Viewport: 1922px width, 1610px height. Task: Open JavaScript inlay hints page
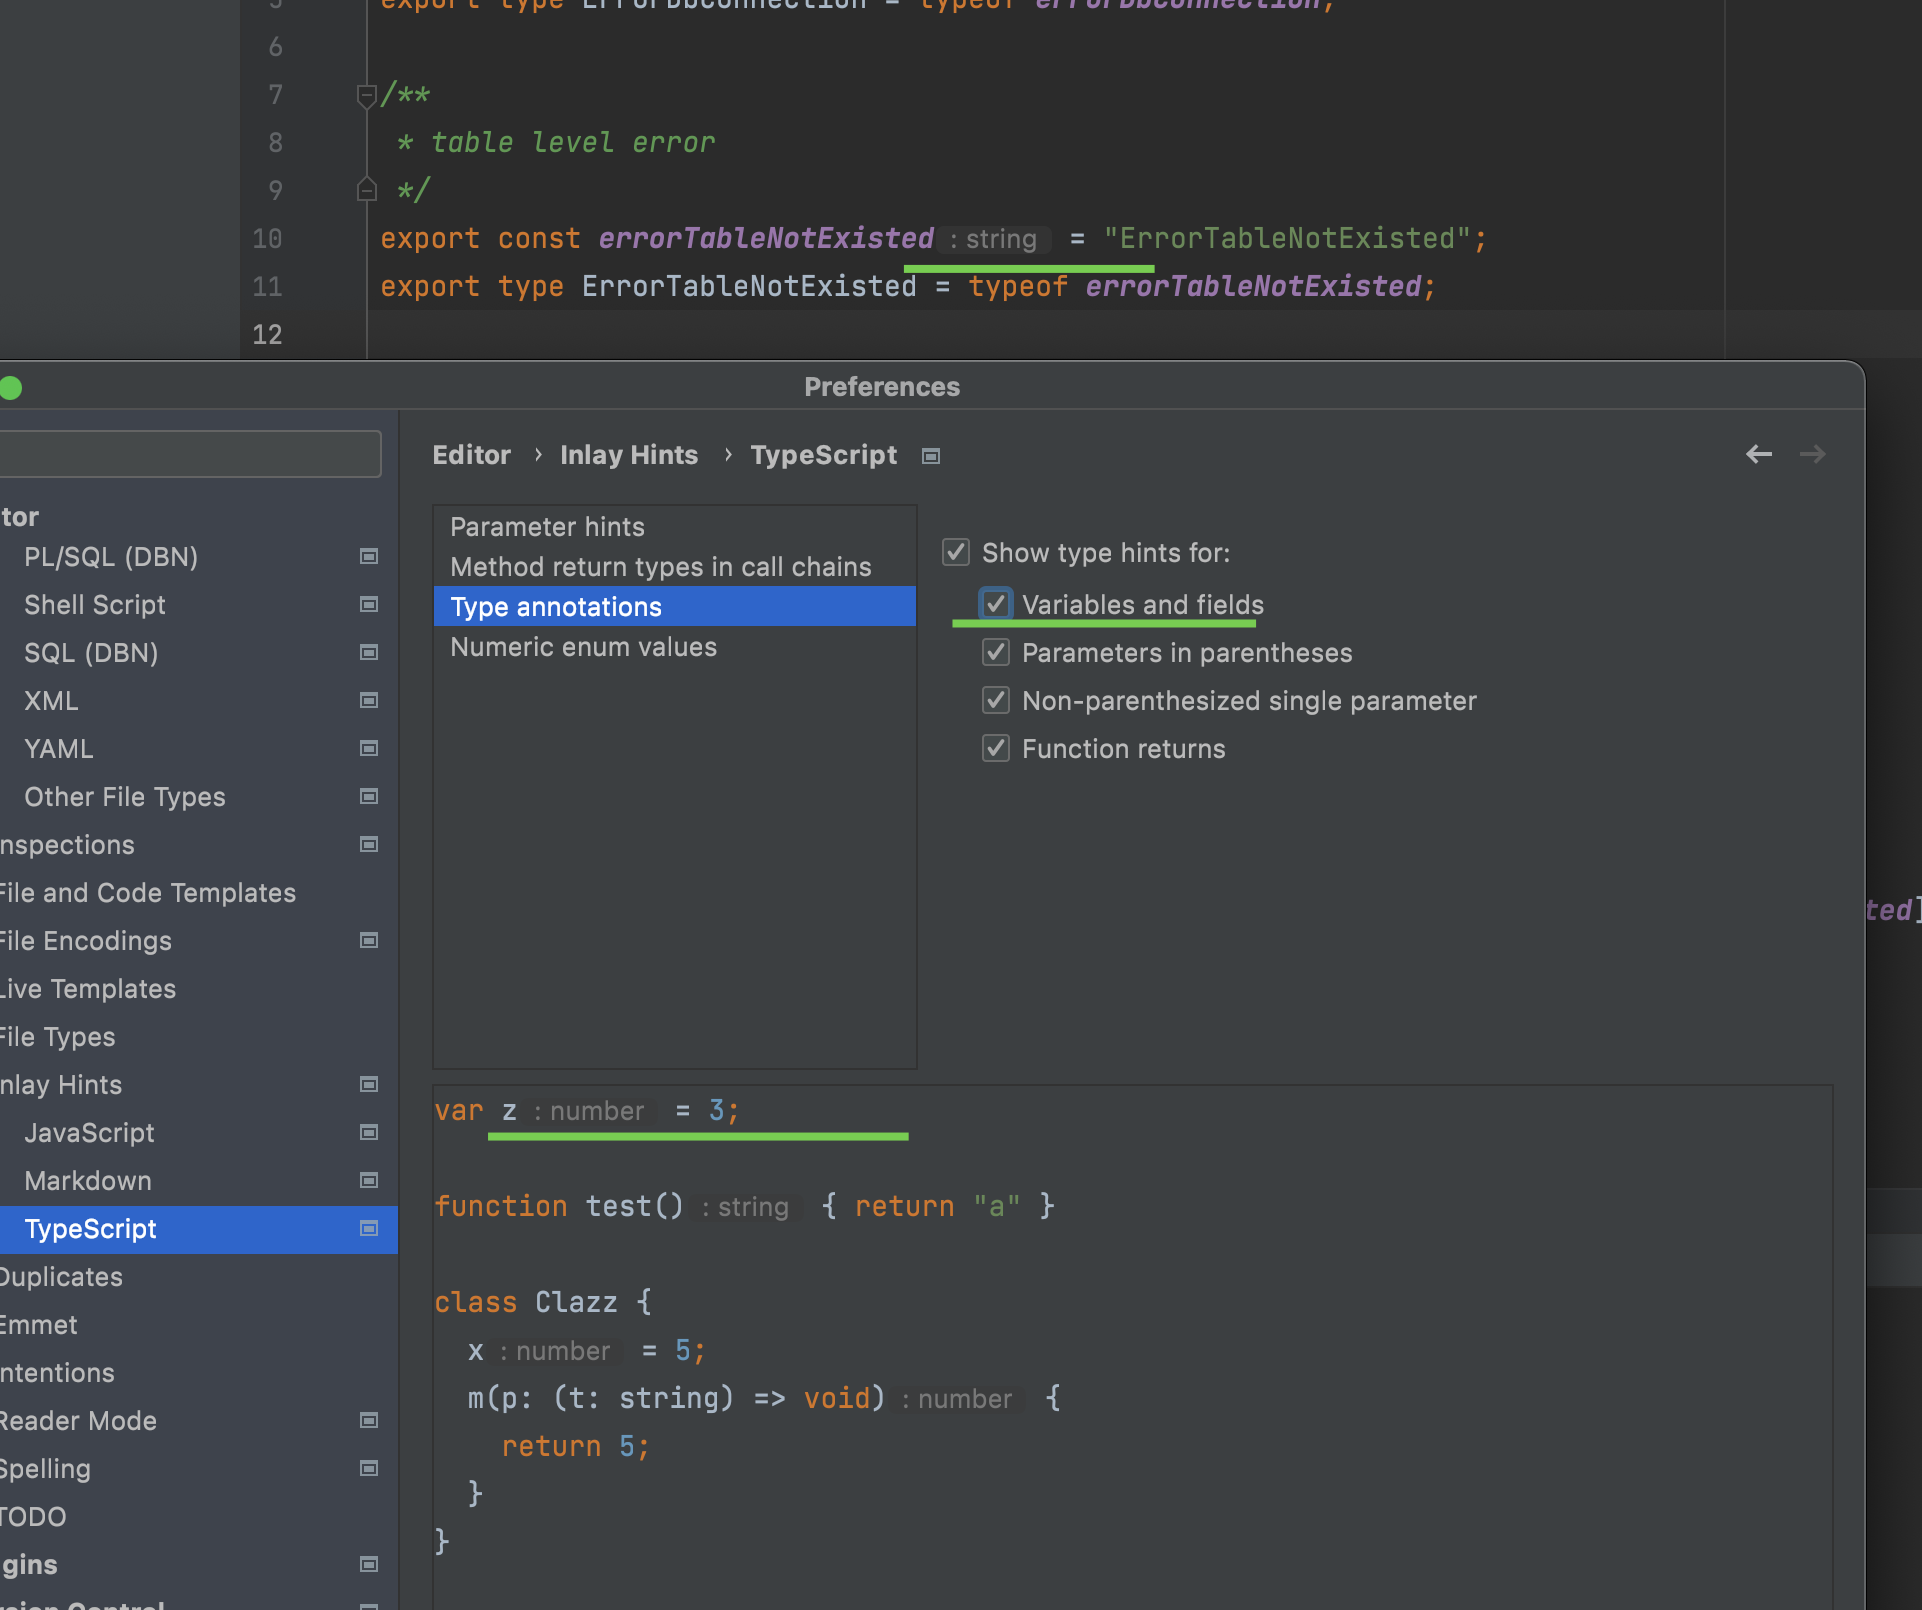click(x=89, y=1133)
